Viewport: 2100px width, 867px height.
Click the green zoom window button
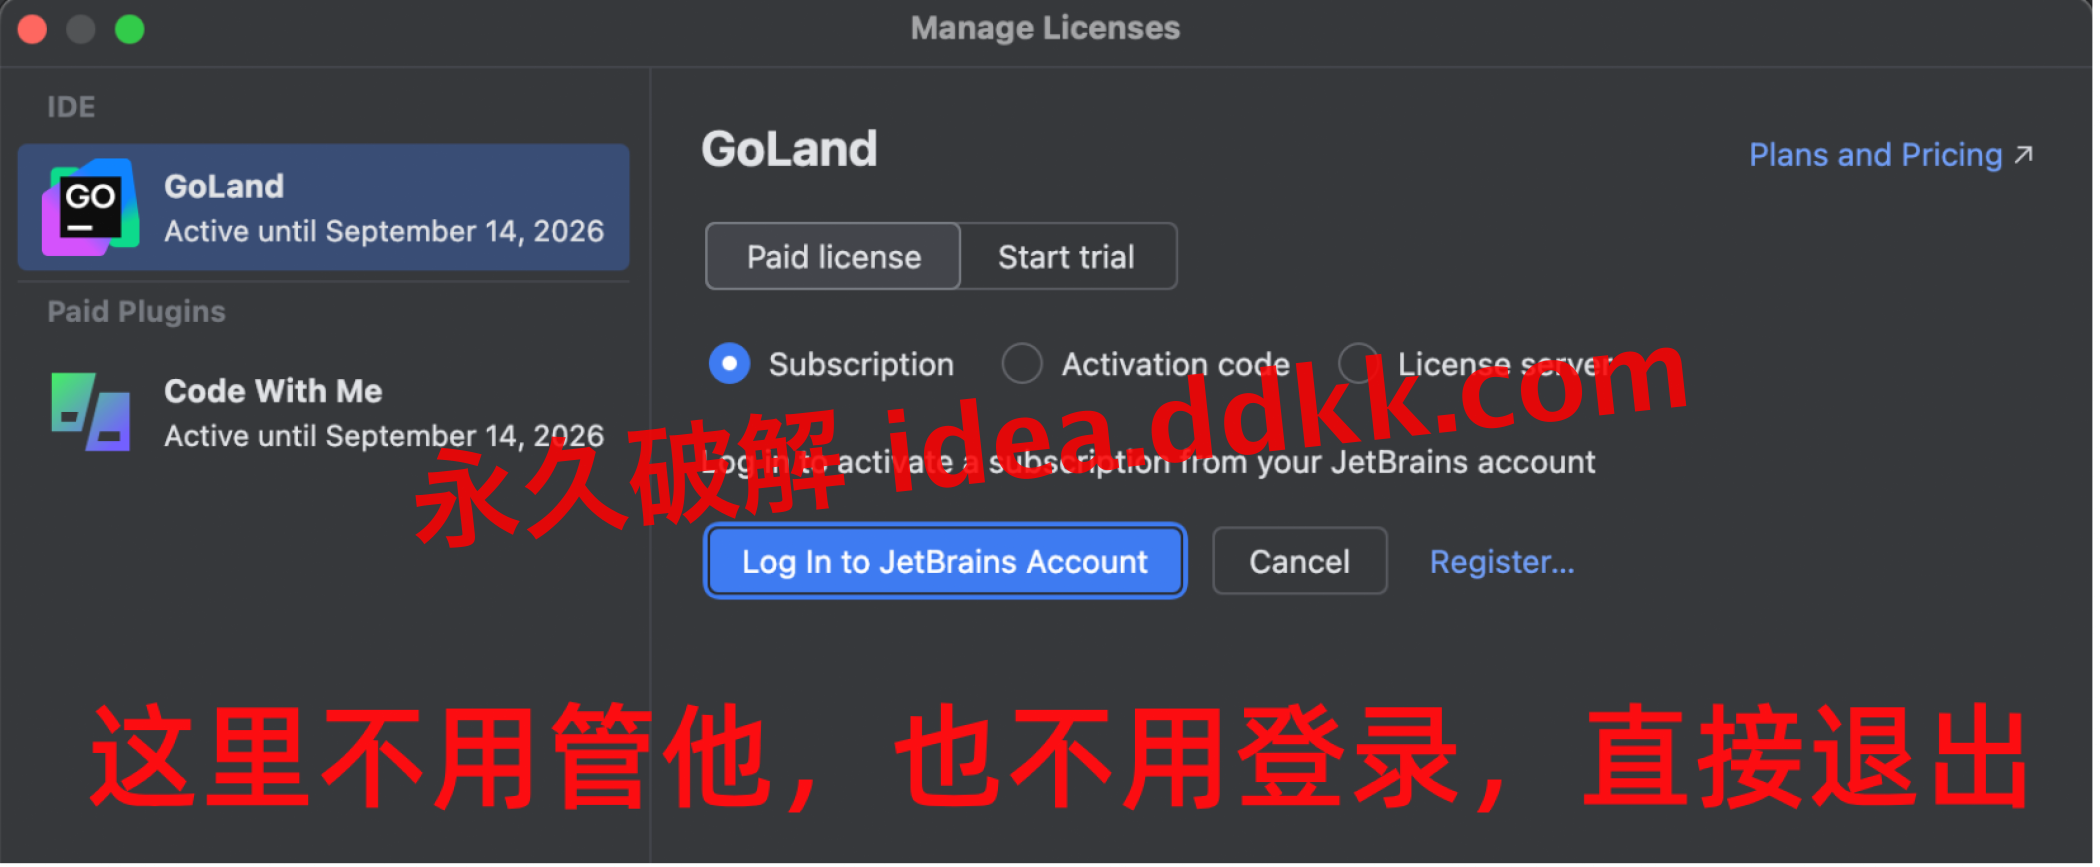point(130,29)
